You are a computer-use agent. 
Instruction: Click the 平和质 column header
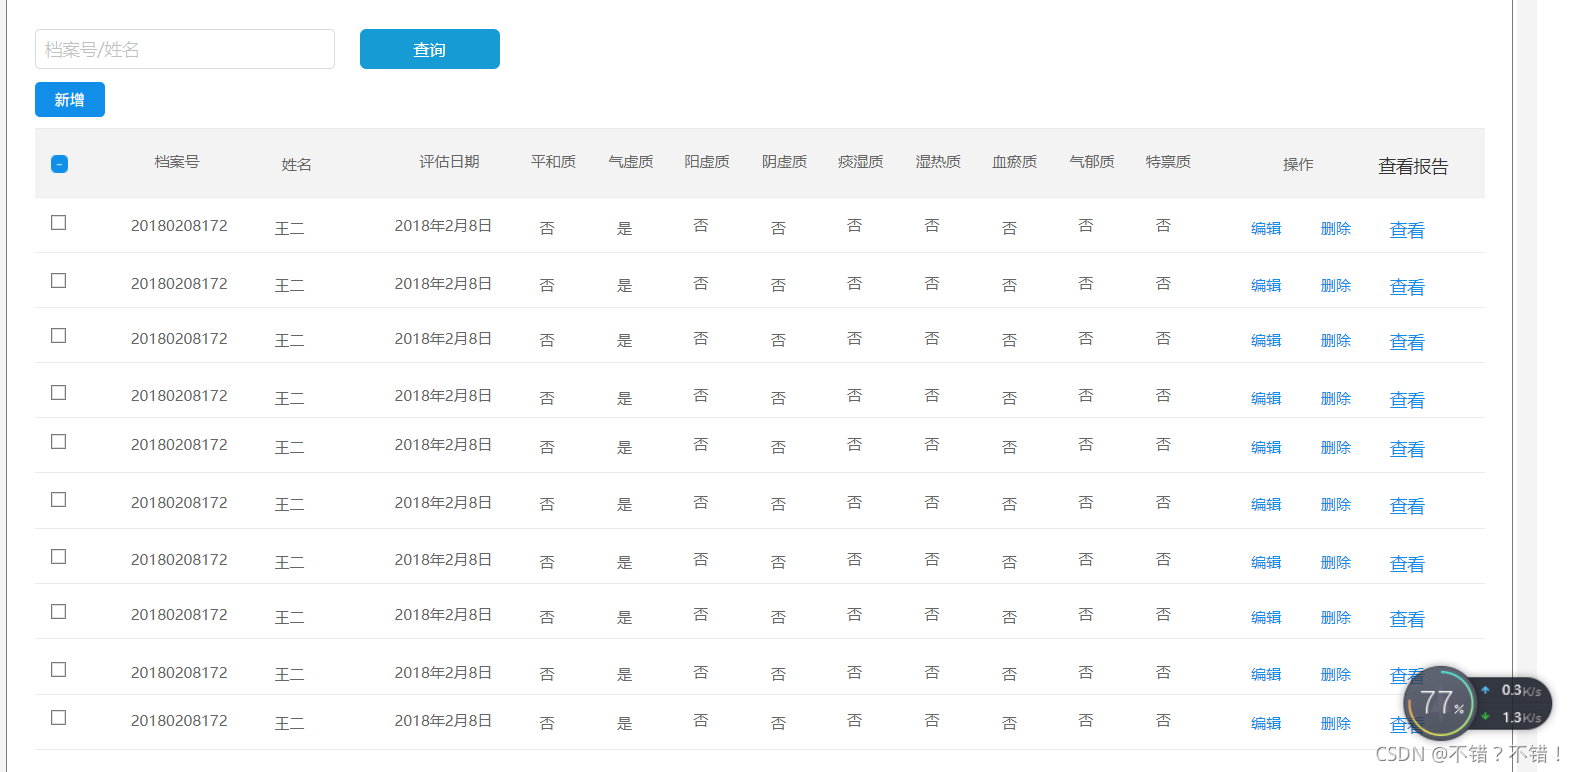point(553,161)
